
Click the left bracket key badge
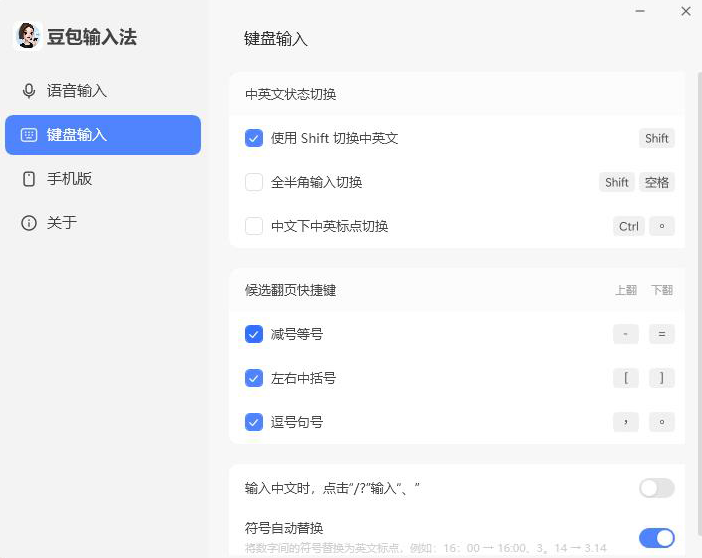point(626,378)
